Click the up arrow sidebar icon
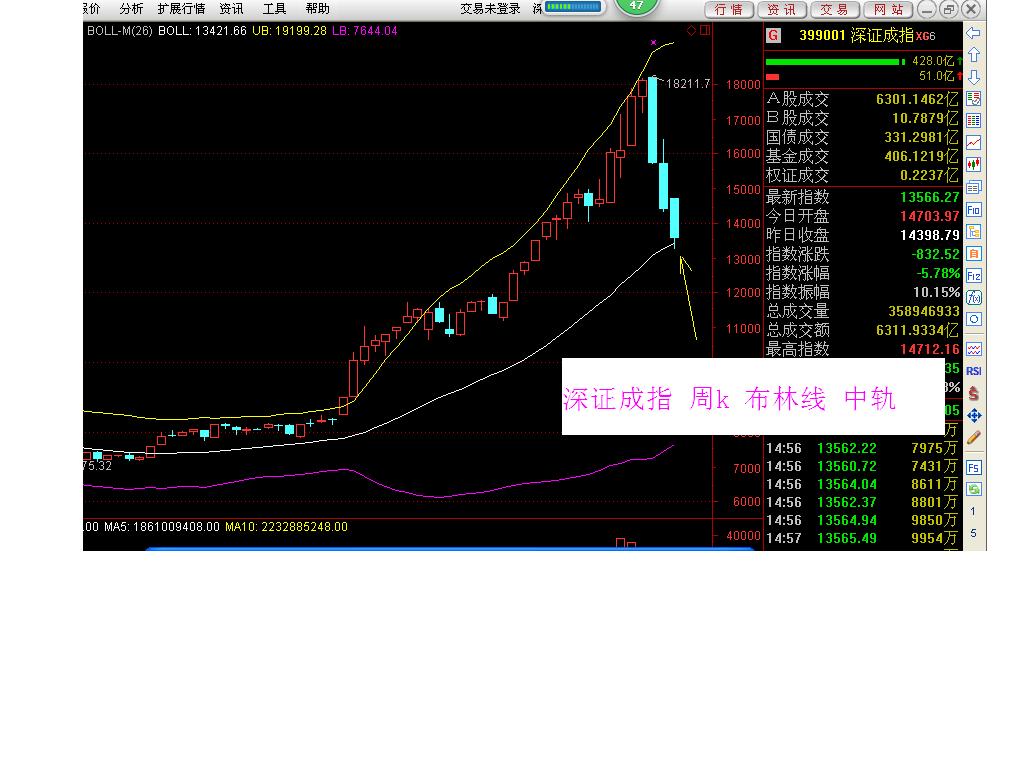1024x768 pixels. (x=973, y=55)
